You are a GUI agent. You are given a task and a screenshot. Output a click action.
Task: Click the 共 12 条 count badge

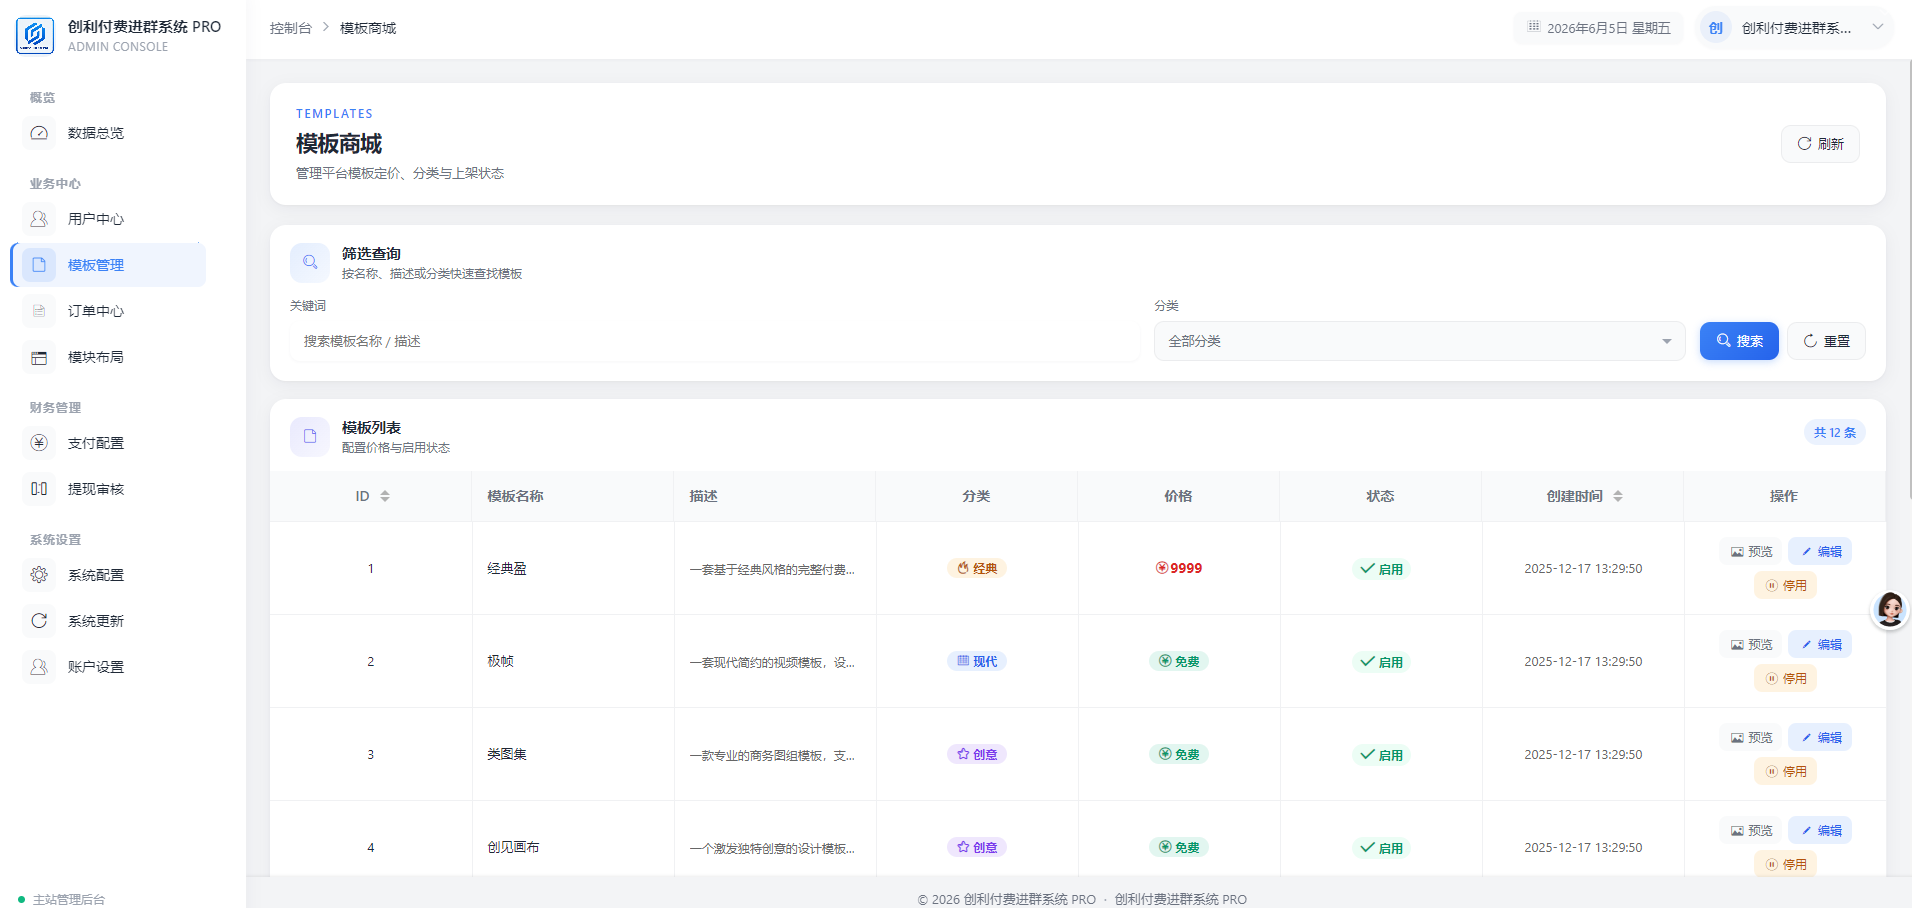click(1835, 432)
